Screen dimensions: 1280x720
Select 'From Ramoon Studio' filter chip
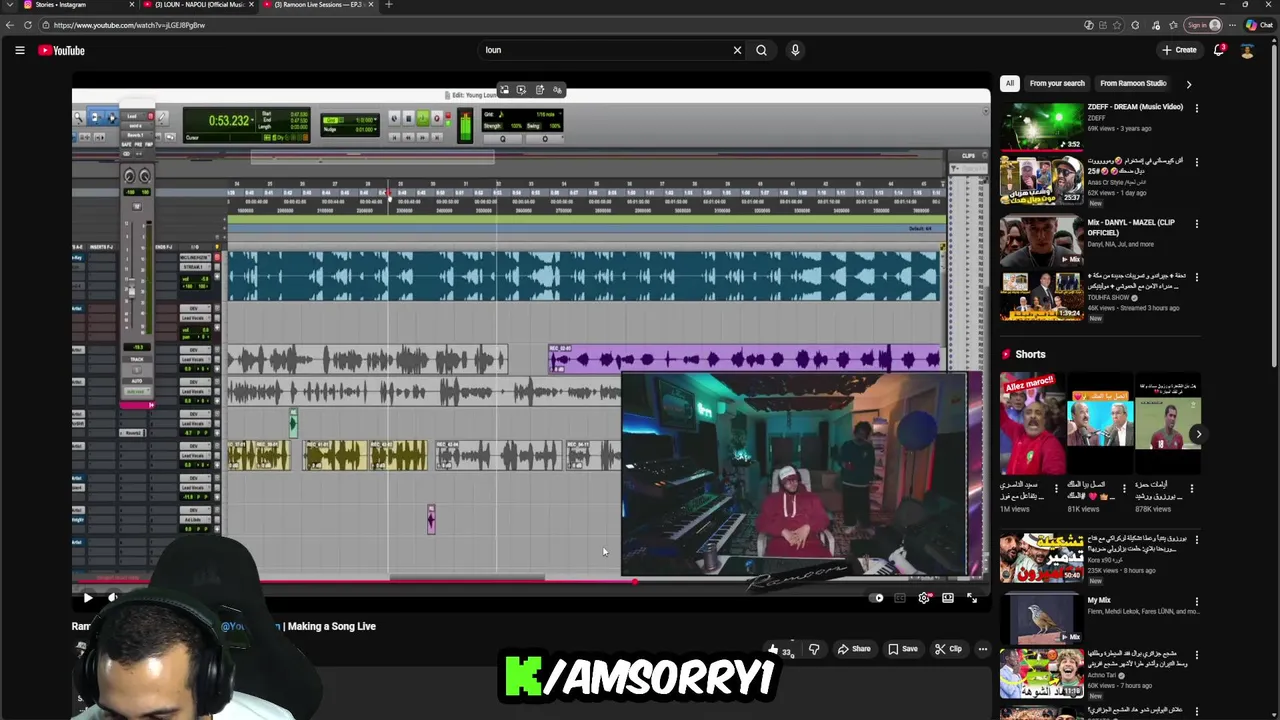[x=1133, y=84]
